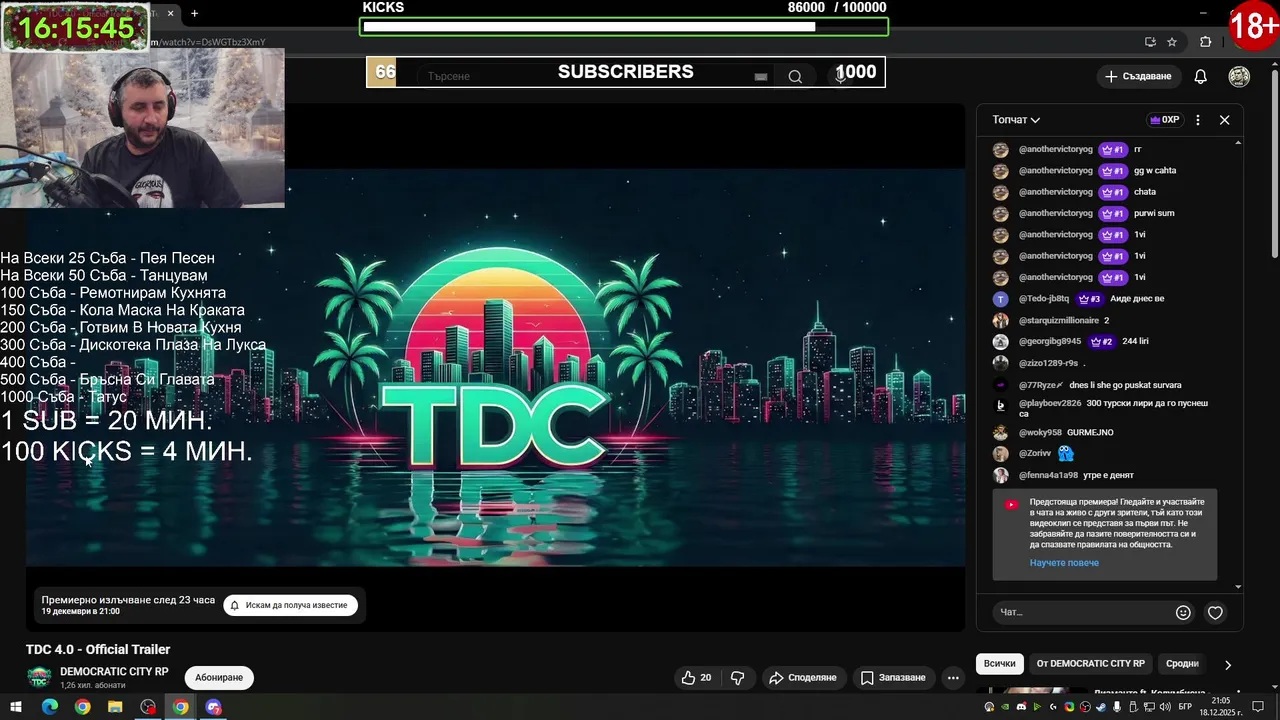This screenshot has width=1280, height=720.
Task: Close the current browser tab
Action: tap(170, 13)
